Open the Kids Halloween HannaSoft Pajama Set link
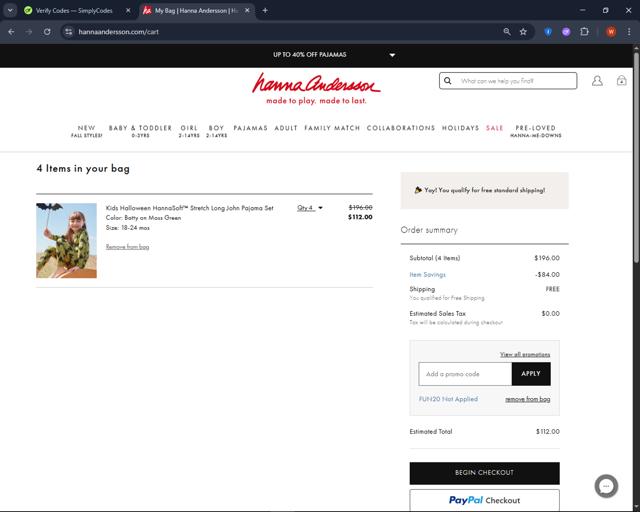Image resolution: width=640 pixels, height=512 pixels. pos(189,208)
